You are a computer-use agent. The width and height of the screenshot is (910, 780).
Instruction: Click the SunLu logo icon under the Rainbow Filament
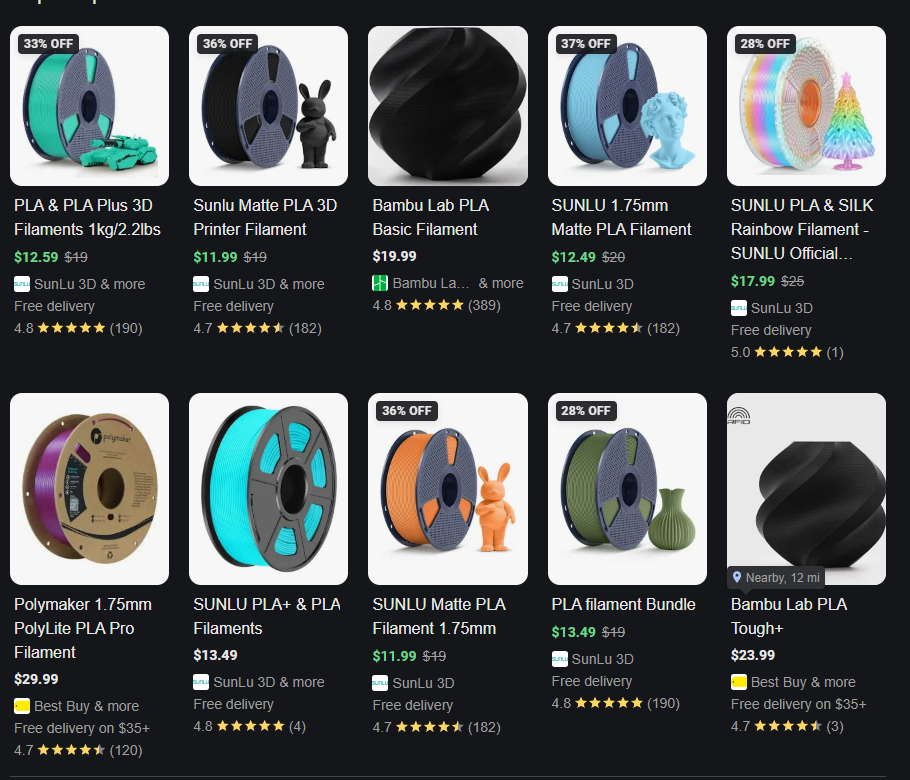pos(739,308)
